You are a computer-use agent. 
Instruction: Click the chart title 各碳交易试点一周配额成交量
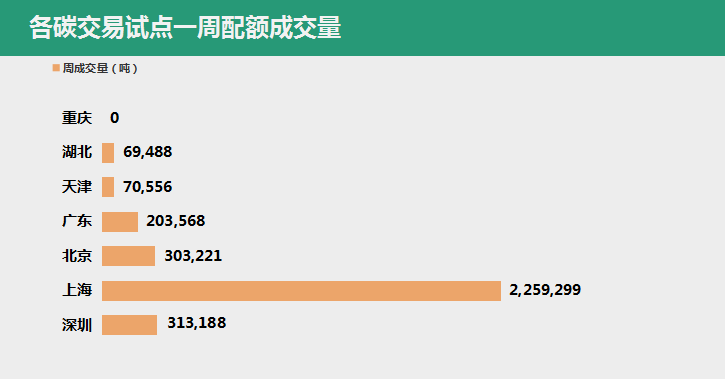pos(185,27)
